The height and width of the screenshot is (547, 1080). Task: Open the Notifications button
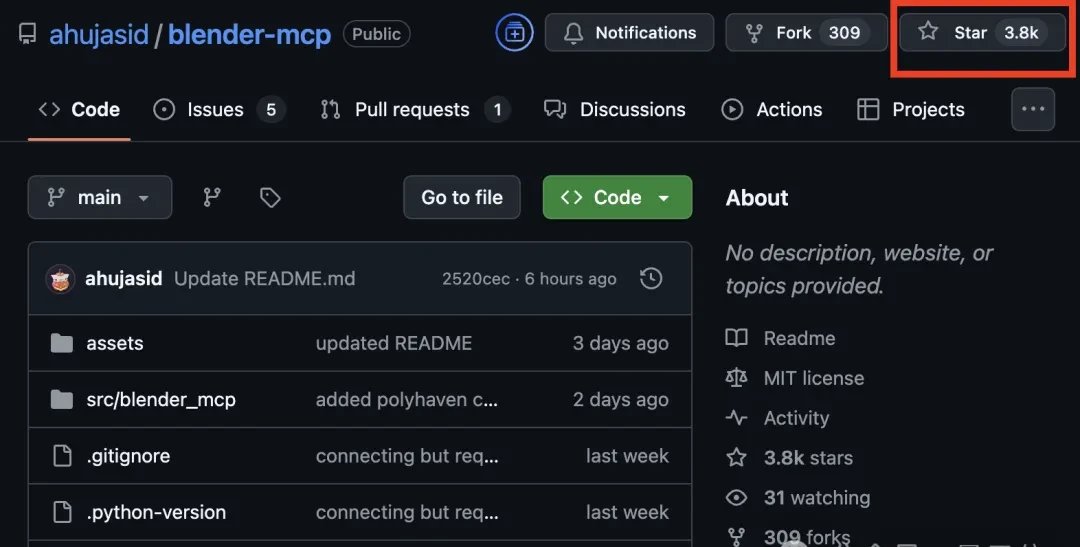tap(629, 32)
